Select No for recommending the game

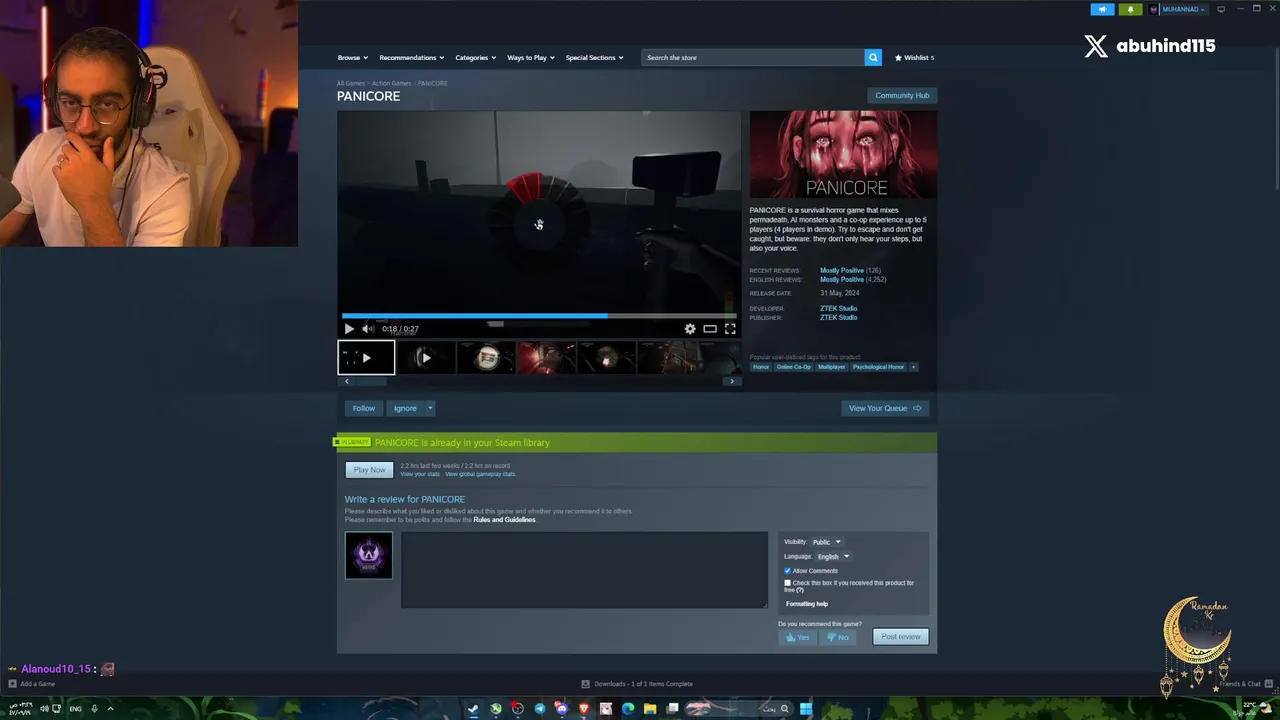point(837,637)
